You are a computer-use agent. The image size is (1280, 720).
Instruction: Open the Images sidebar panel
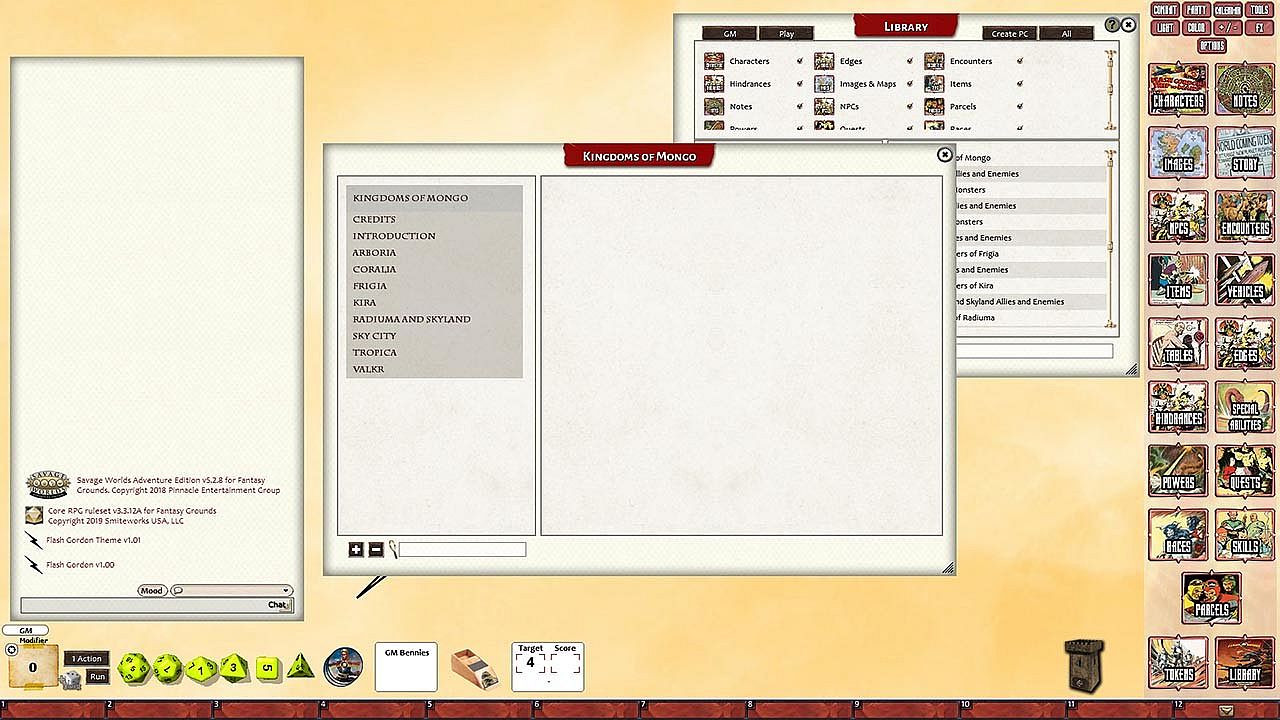1178,153
